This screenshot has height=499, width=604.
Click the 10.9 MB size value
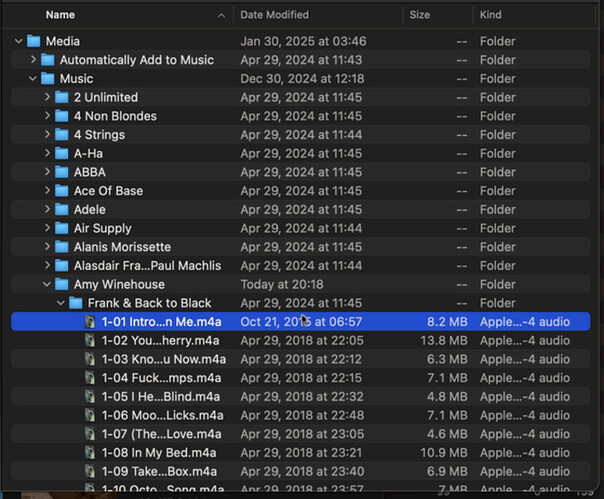coord(444,452)
